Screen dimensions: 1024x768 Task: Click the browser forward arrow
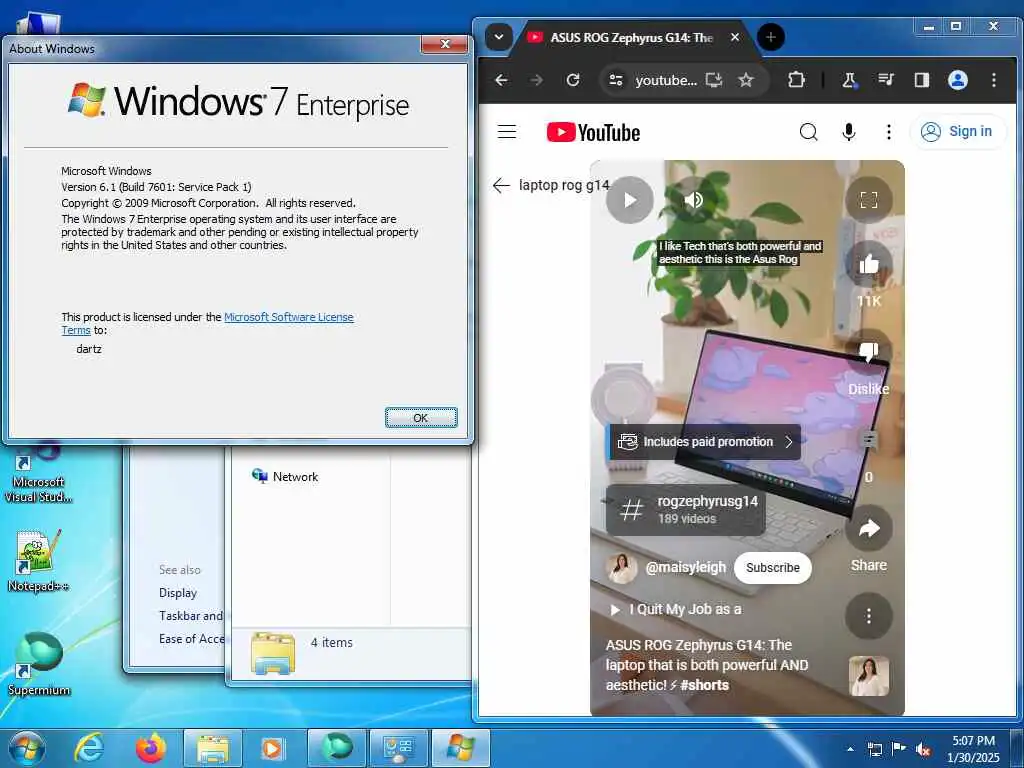pos(536,80)
